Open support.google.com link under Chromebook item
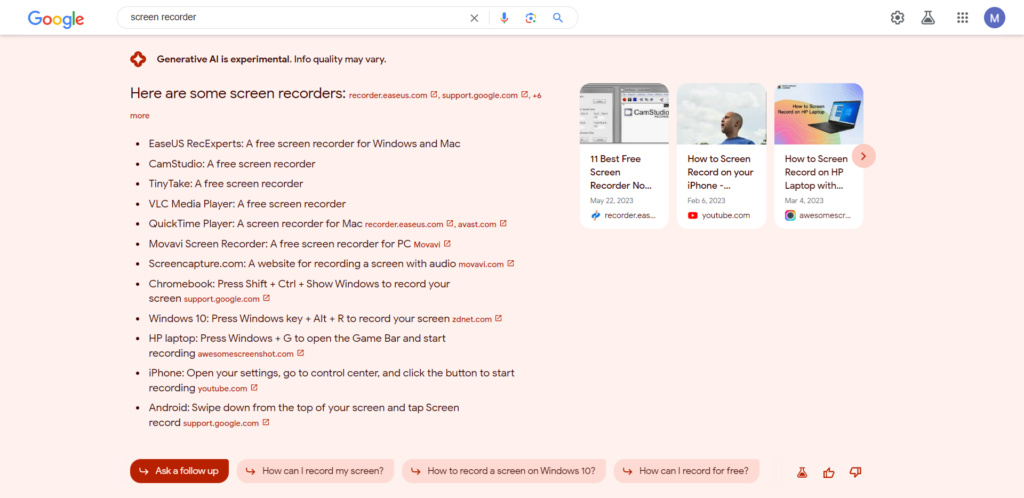This screenshot has height=498, width=1024. click(x=227, y=299)
